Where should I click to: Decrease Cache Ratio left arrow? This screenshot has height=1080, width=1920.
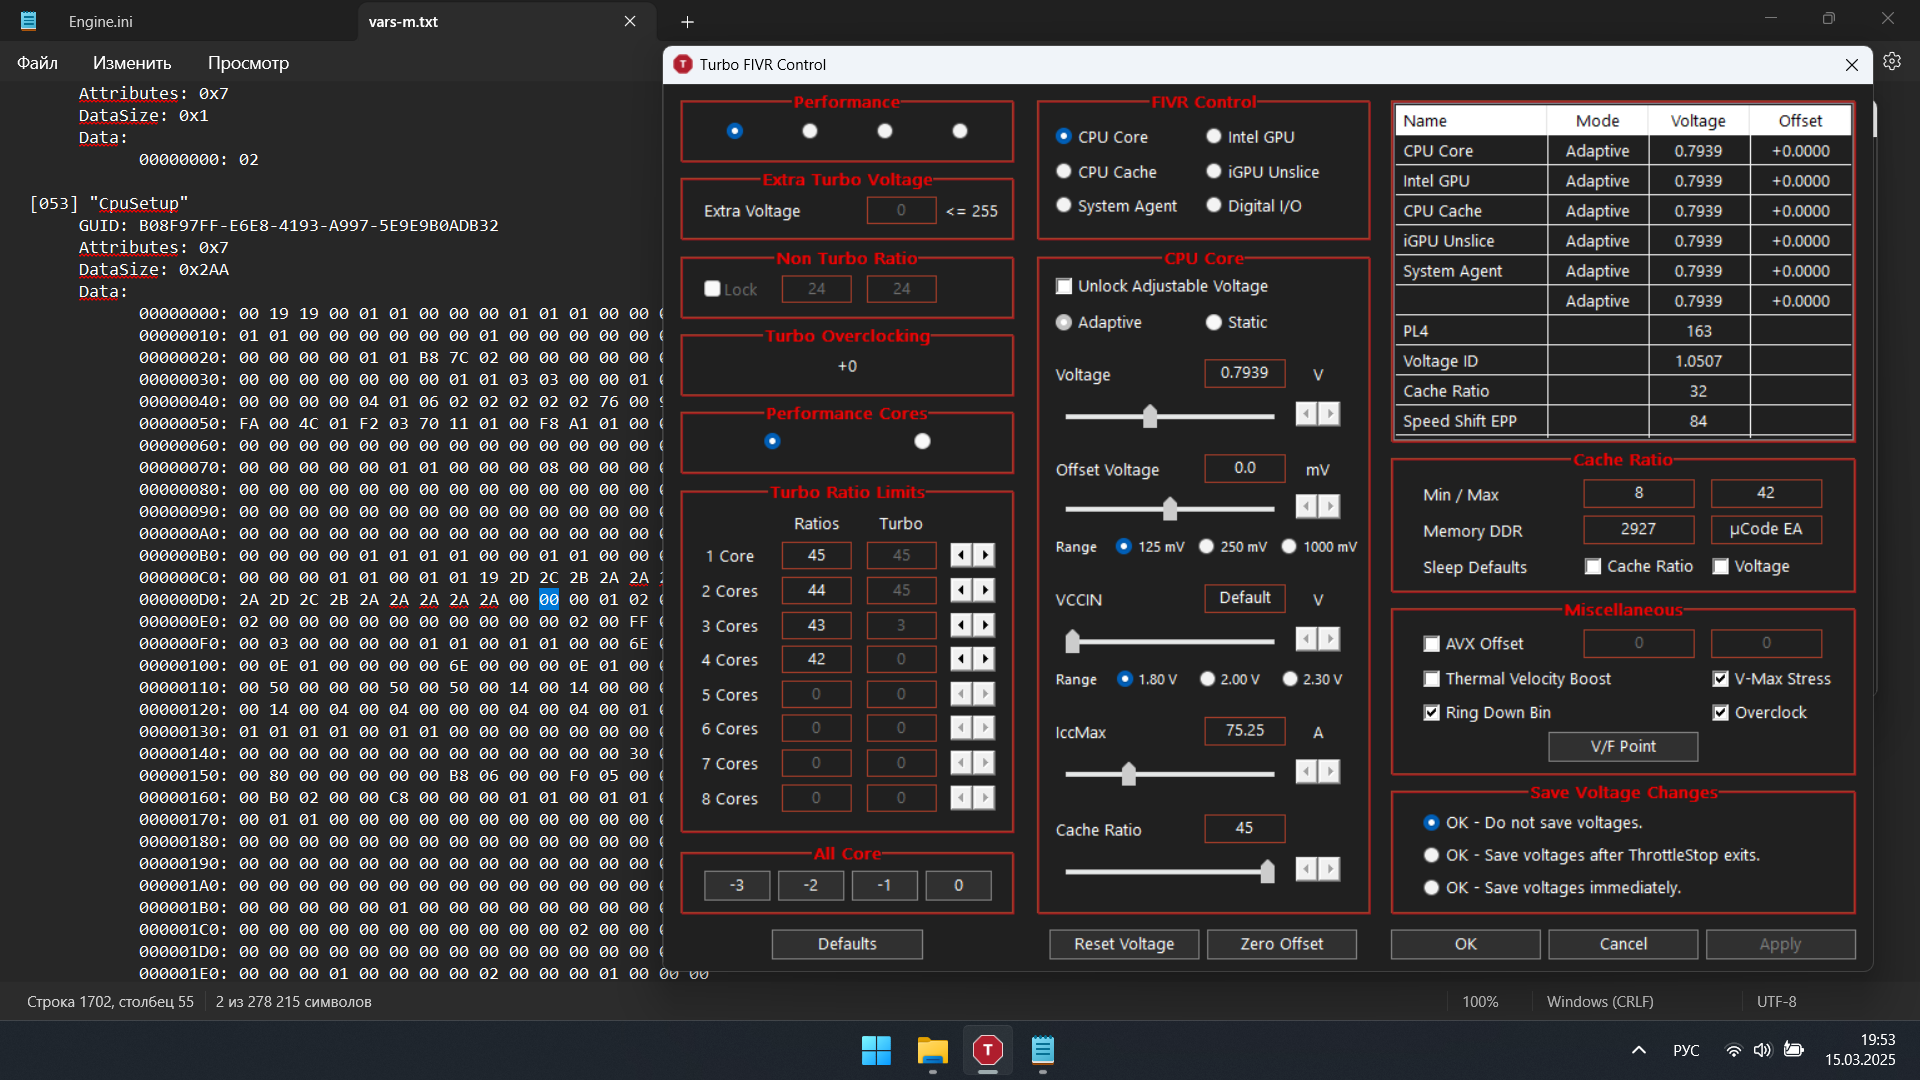(1306, 869)
